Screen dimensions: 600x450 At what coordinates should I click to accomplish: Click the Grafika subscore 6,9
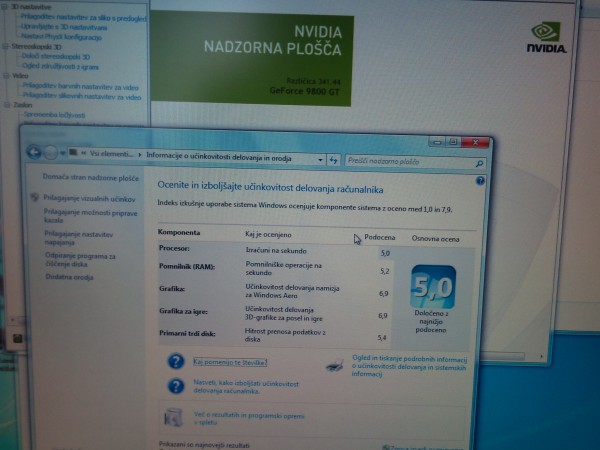(383, 293)
